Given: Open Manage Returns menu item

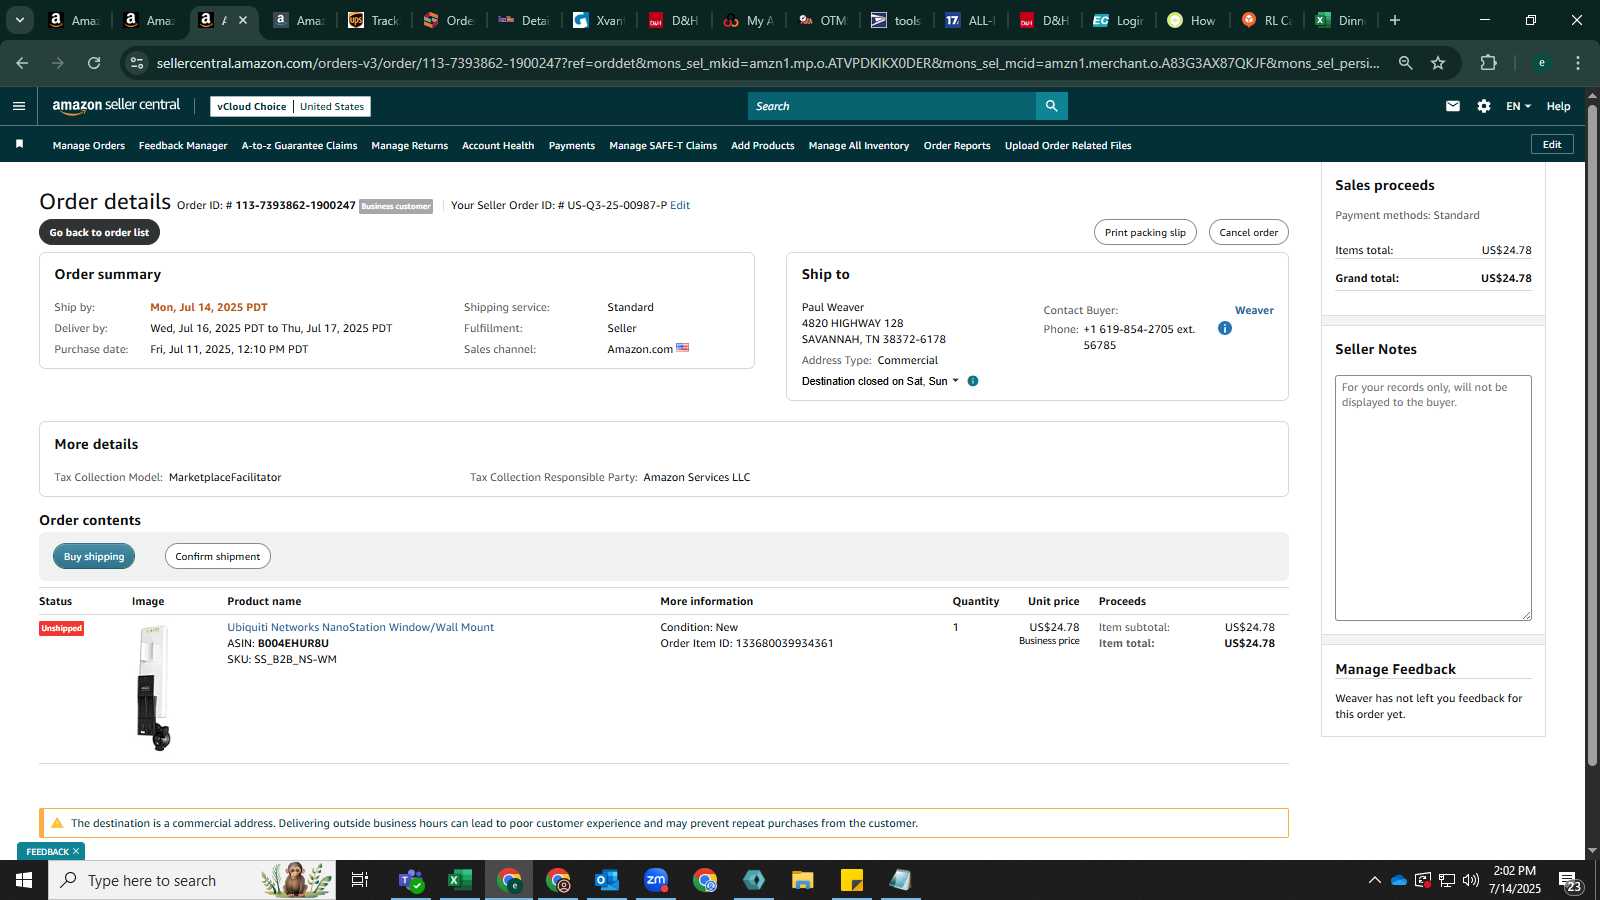Looking at the screenshot, I should pos(409,146).
